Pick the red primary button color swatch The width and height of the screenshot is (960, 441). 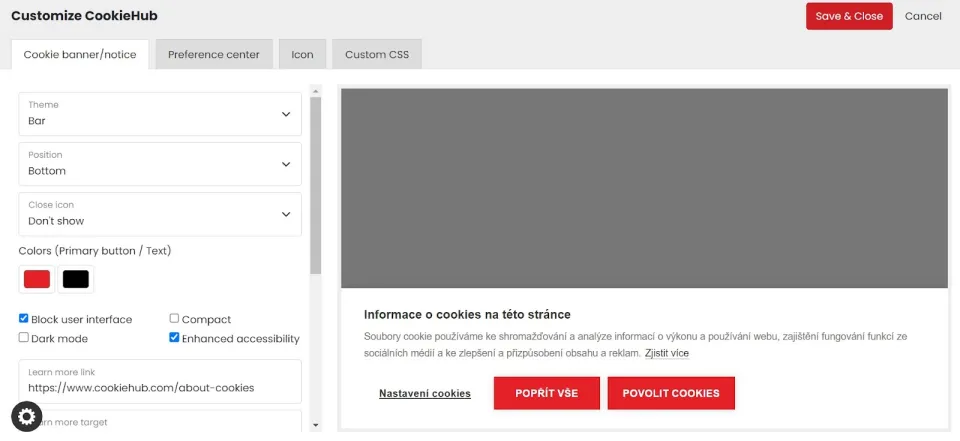(37, 279)
